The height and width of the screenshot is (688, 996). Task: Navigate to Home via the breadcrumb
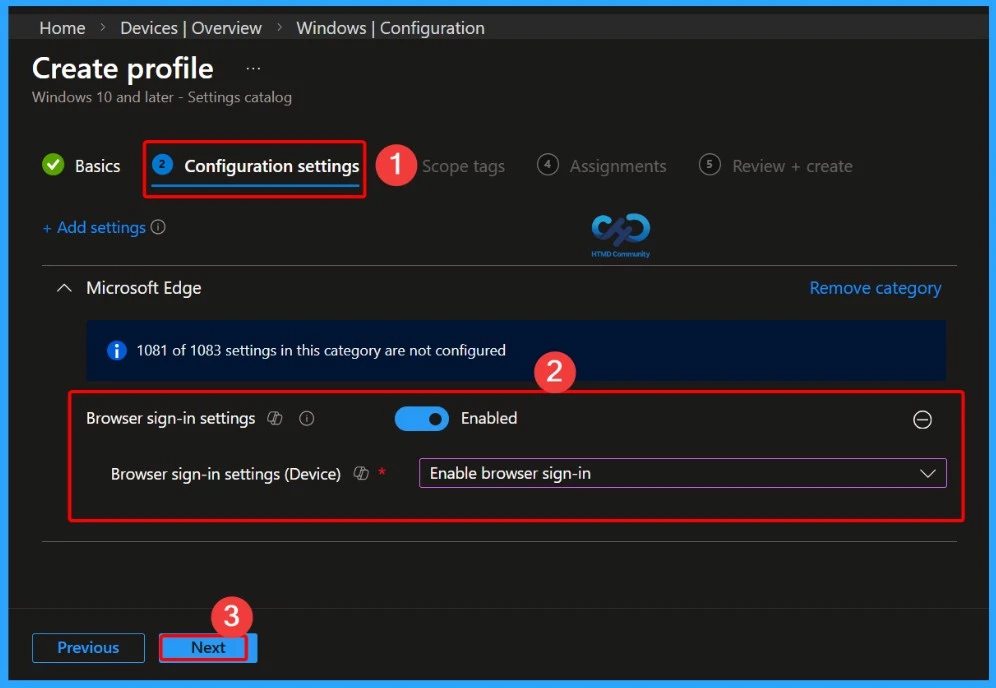pyautogui.click(x=61, y=27)
